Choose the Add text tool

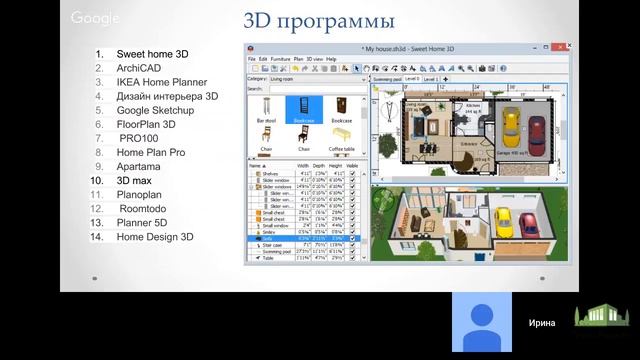[x=413, y=69]
